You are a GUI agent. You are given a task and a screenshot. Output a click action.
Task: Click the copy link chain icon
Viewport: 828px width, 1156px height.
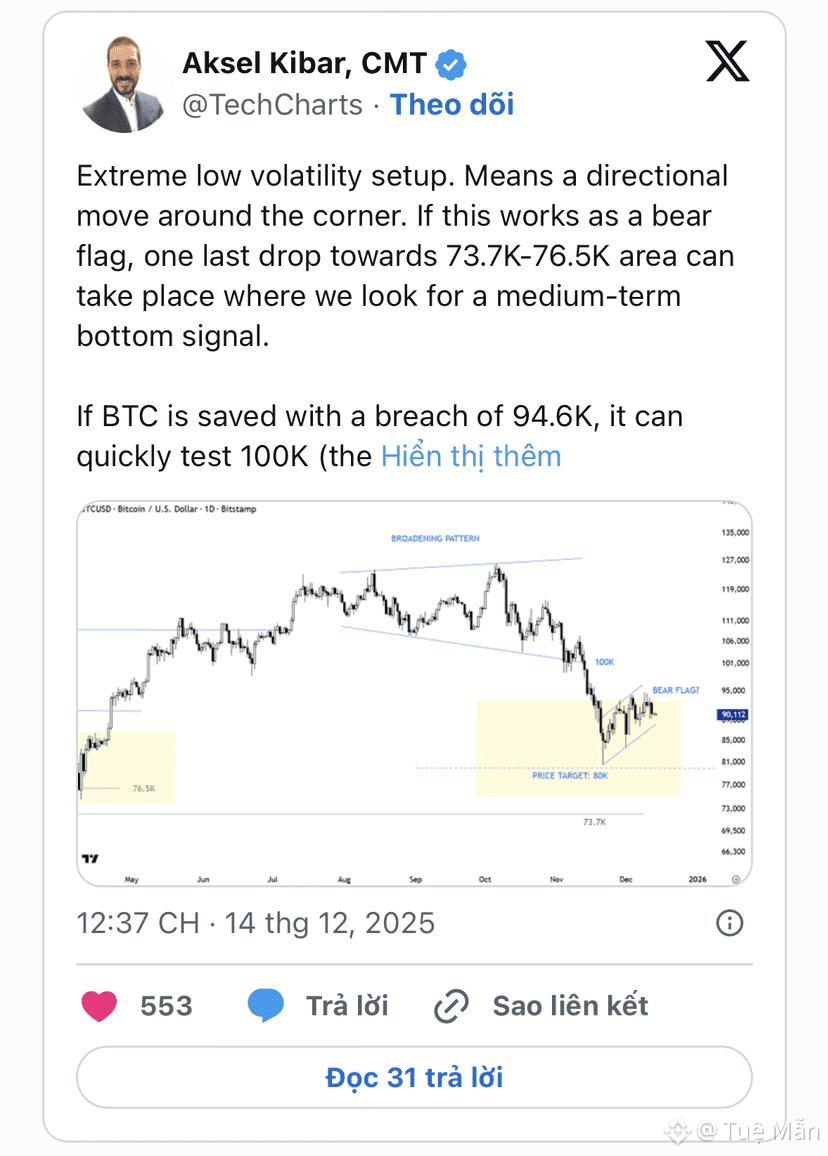452,1006
